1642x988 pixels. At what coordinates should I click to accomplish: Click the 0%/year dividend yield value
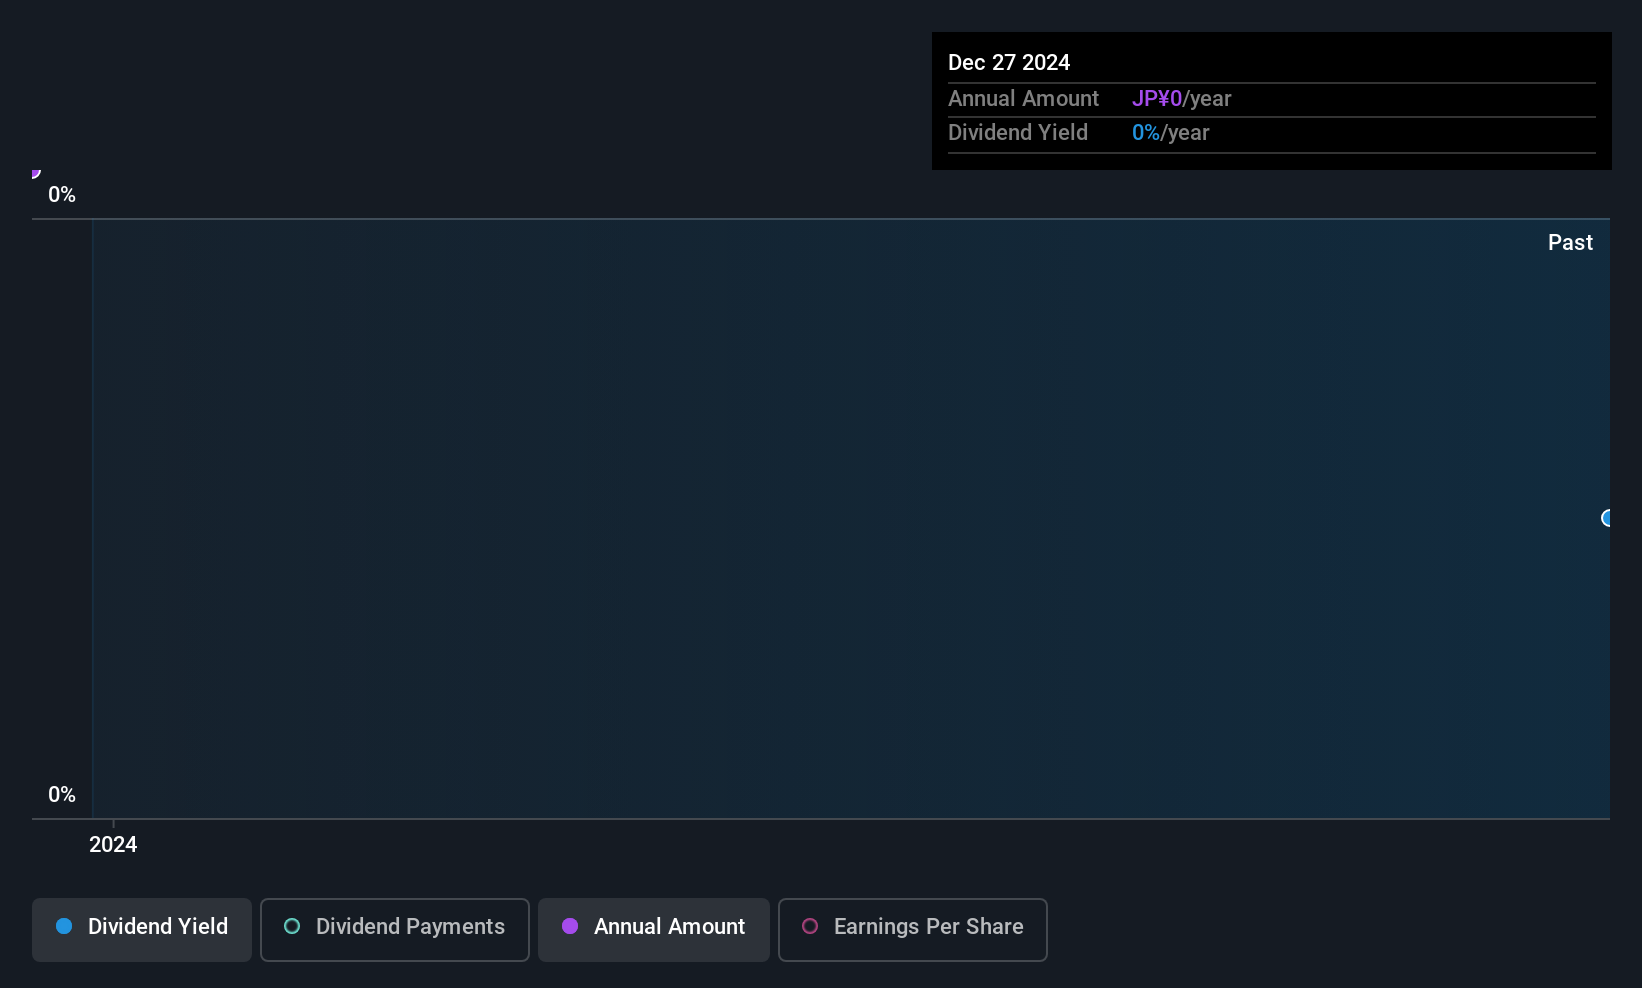pyautogui.click(x=1170, y=132)
